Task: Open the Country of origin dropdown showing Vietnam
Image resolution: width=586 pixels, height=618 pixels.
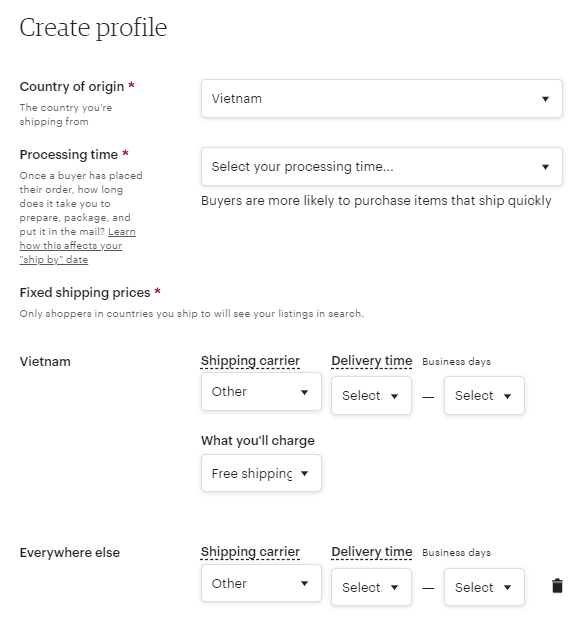Action: [381, 99]
